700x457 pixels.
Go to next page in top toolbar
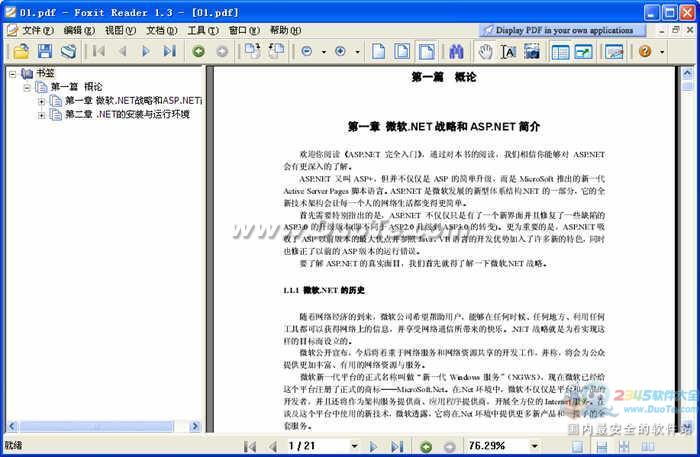[146, 51]
